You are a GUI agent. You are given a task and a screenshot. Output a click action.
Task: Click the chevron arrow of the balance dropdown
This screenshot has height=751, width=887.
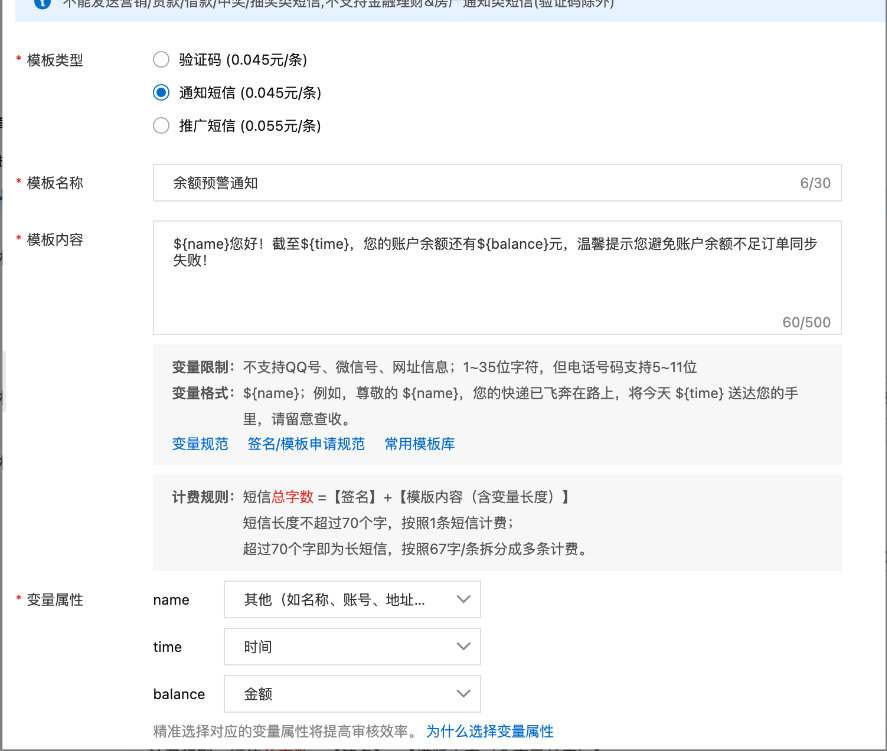point(462,694)
